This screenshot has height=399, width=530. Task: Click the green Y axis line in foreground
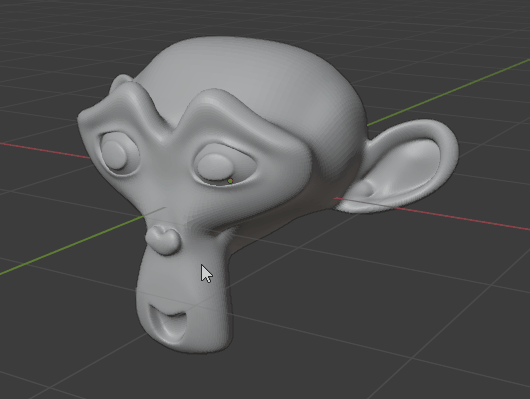point(71,244)
